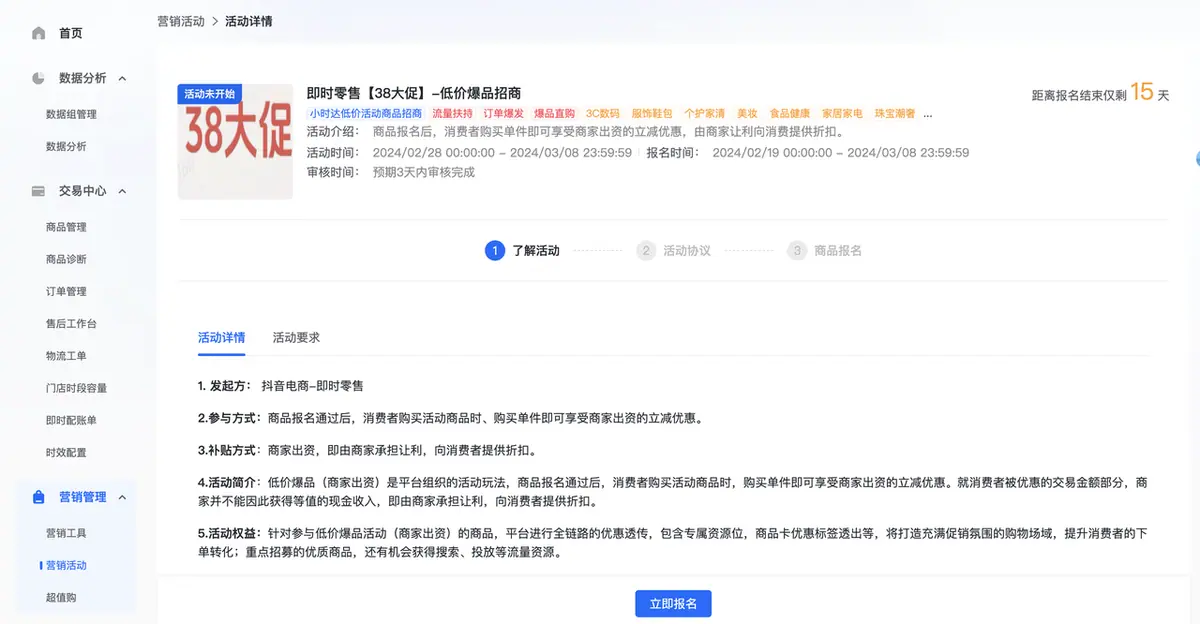Click the 15 天 countdown text
Screen dimensions: 1200x624
(x=1149, y=93)
